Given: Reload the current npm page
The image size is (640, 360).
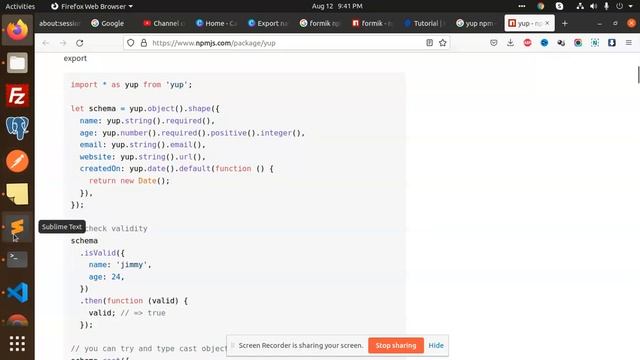Looking at the screenshot, I should tap(80, 43).
